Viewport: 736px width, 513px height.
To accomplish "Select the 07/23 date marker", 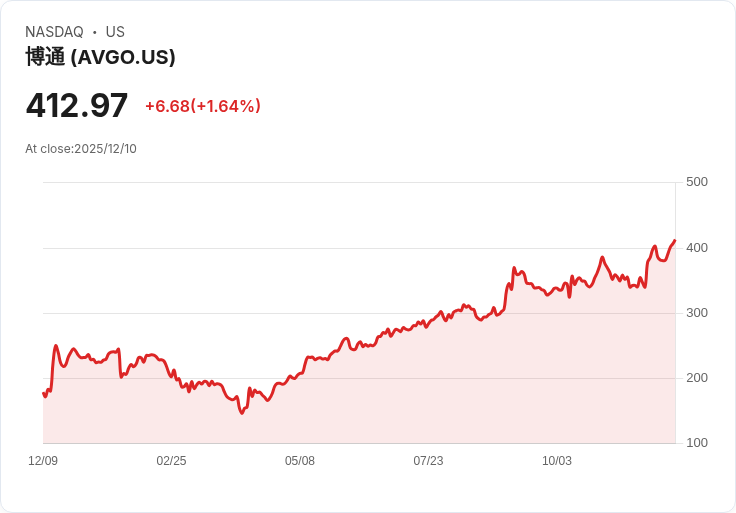I will click(x=428, y=461).
